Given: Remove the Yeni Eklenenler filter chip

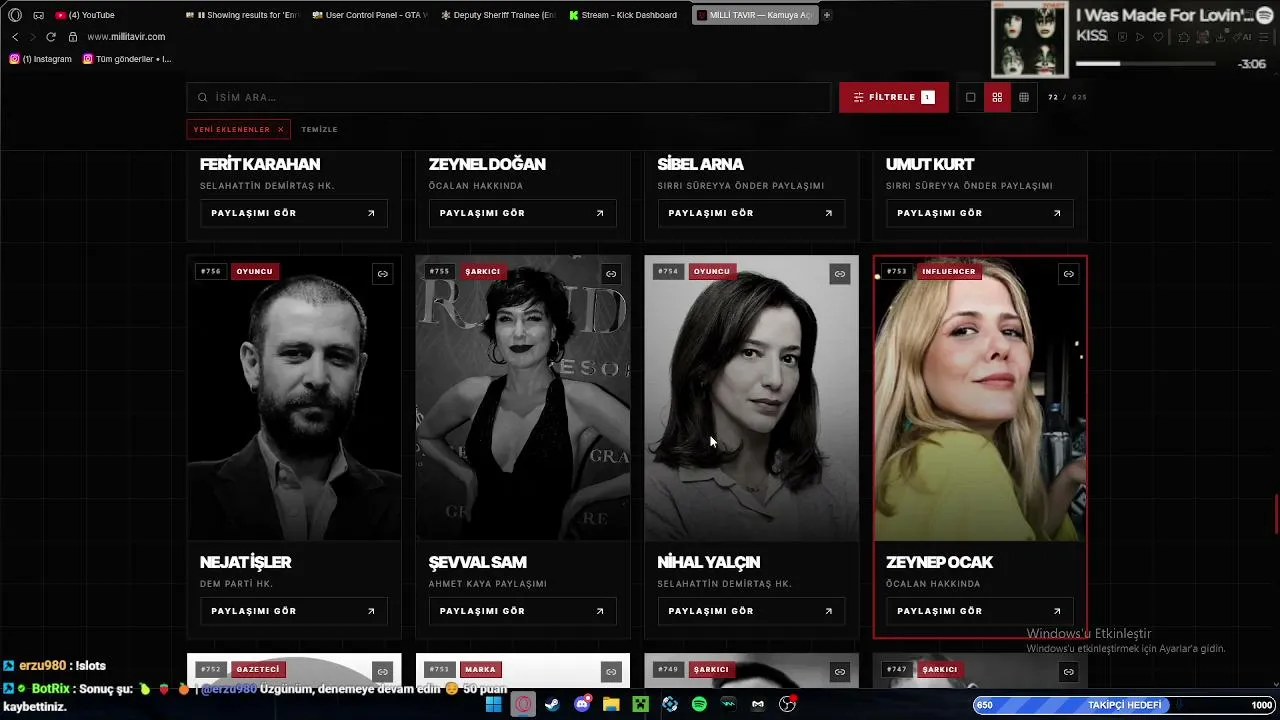Looking at the screenshot, I should pyautogui.click(x=281, y=129).
